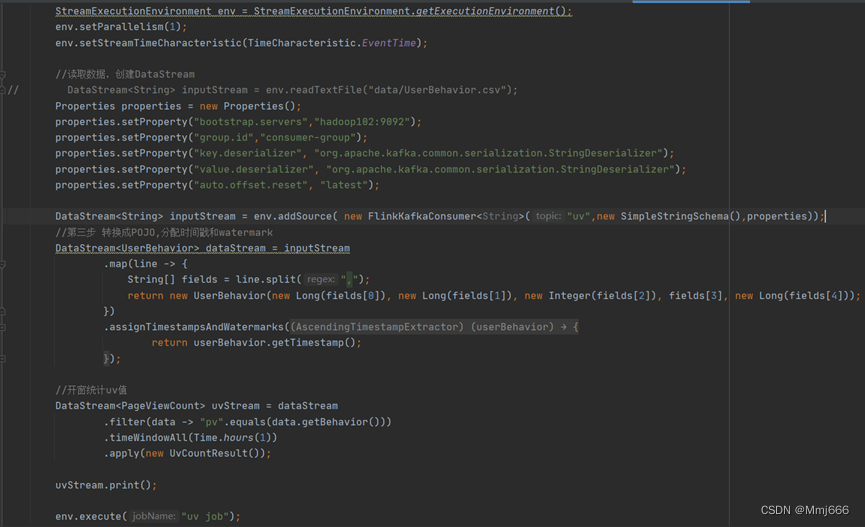Click fields[0] in the UserBehavior constructor
The width and height of the screenshot is (865, 527).
tap(353, 296)
